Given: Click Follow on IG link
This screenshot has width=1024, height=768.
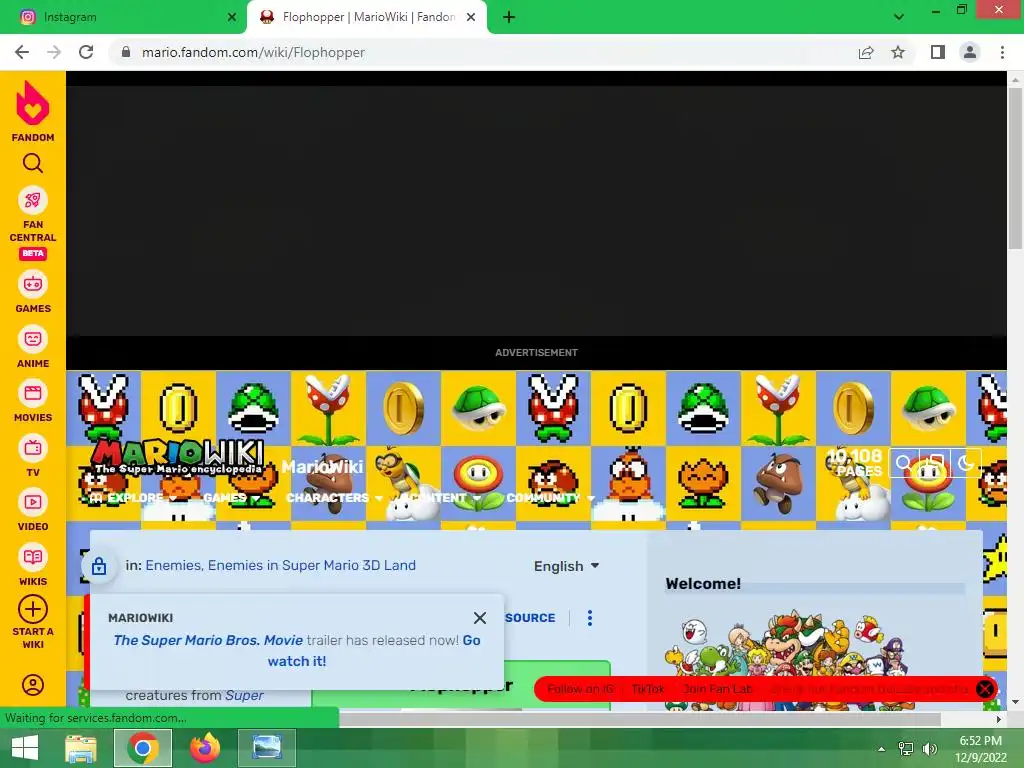Looking at the screenshot, I should click(581, 689).
